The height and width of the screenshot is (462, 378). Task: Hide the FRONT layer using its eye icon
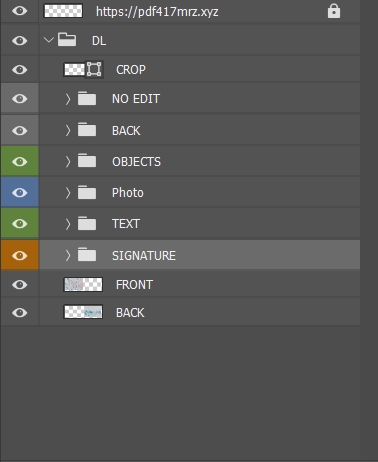point(20,284)
